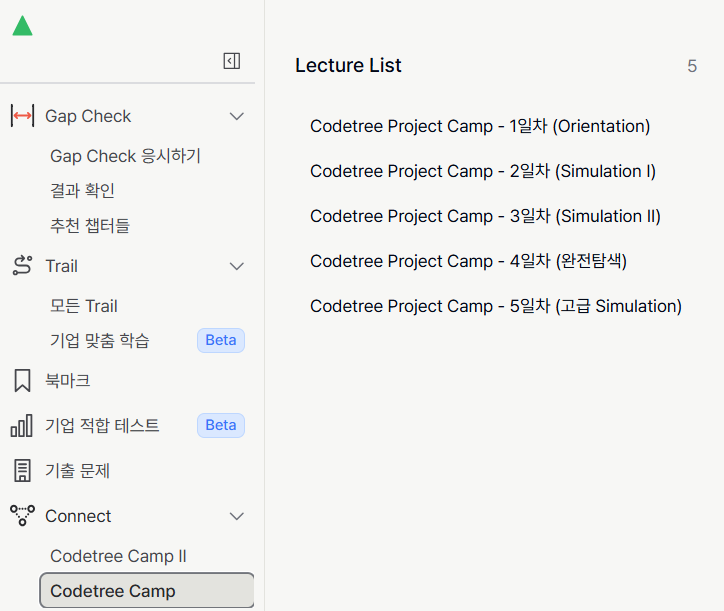Open the Codetree Camp II item
724x611 pixels.
pyautogui.click(x=118, y=556)
